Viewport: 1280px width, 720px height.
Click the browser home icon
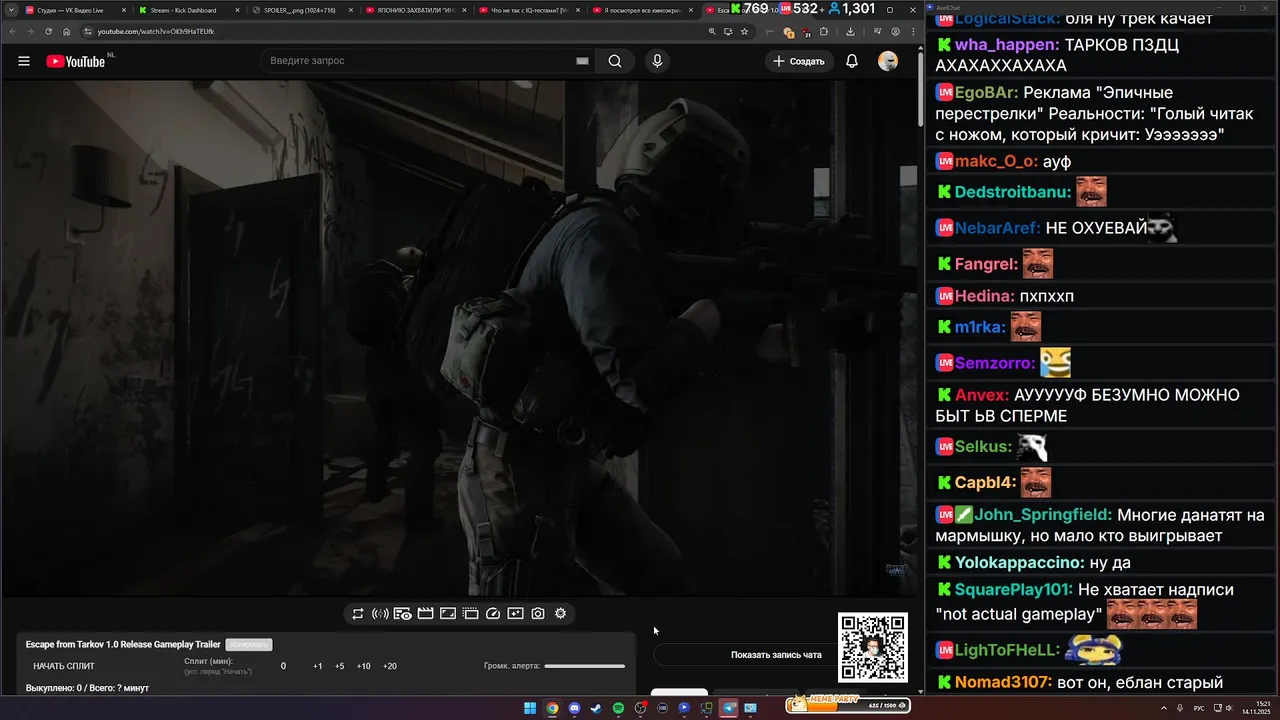pyautogui.click(x=66, y=31)
